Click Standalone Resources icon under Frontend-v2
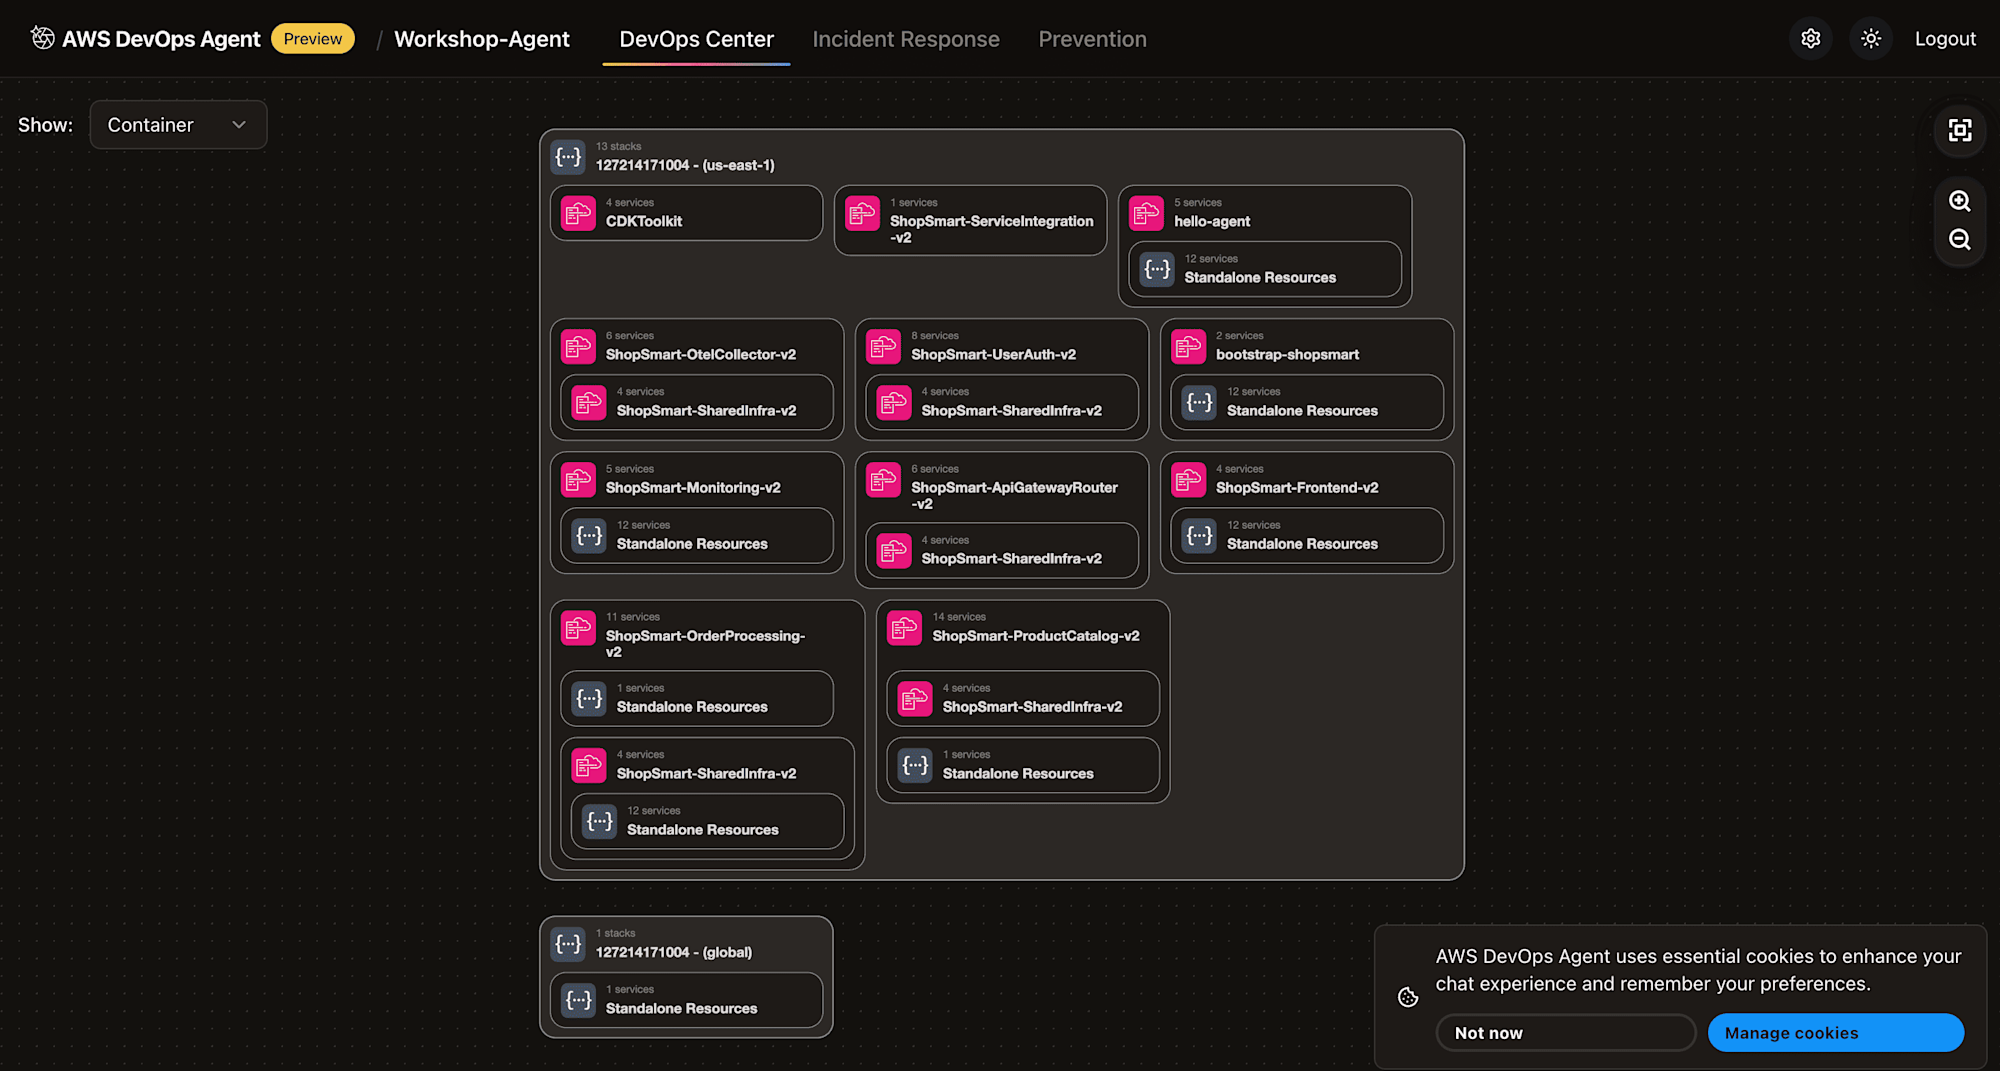This screenshot has width=2000, height=1071. (1199, 535)
